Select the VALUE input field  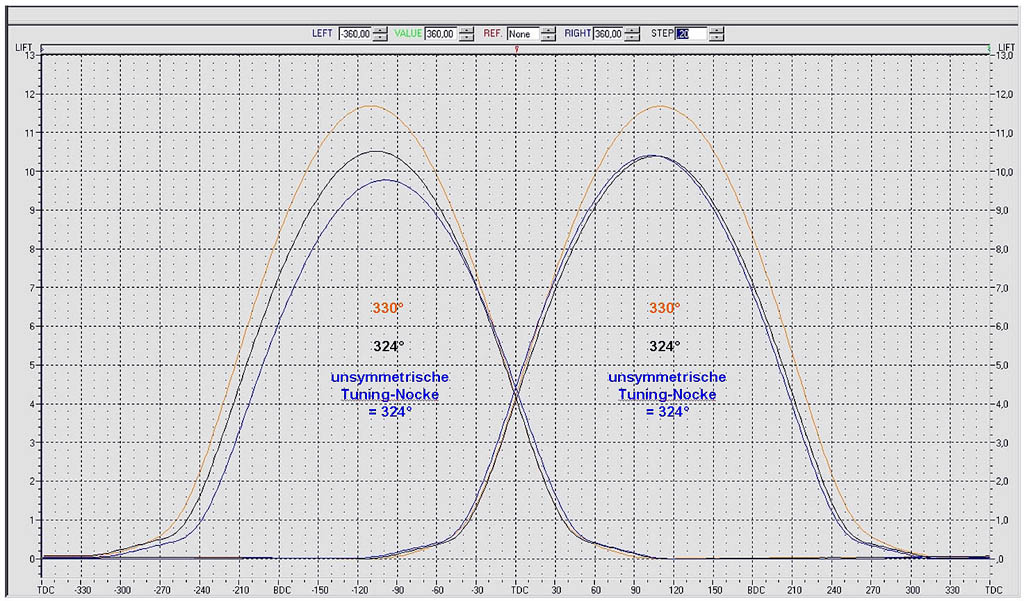(440, 33)
